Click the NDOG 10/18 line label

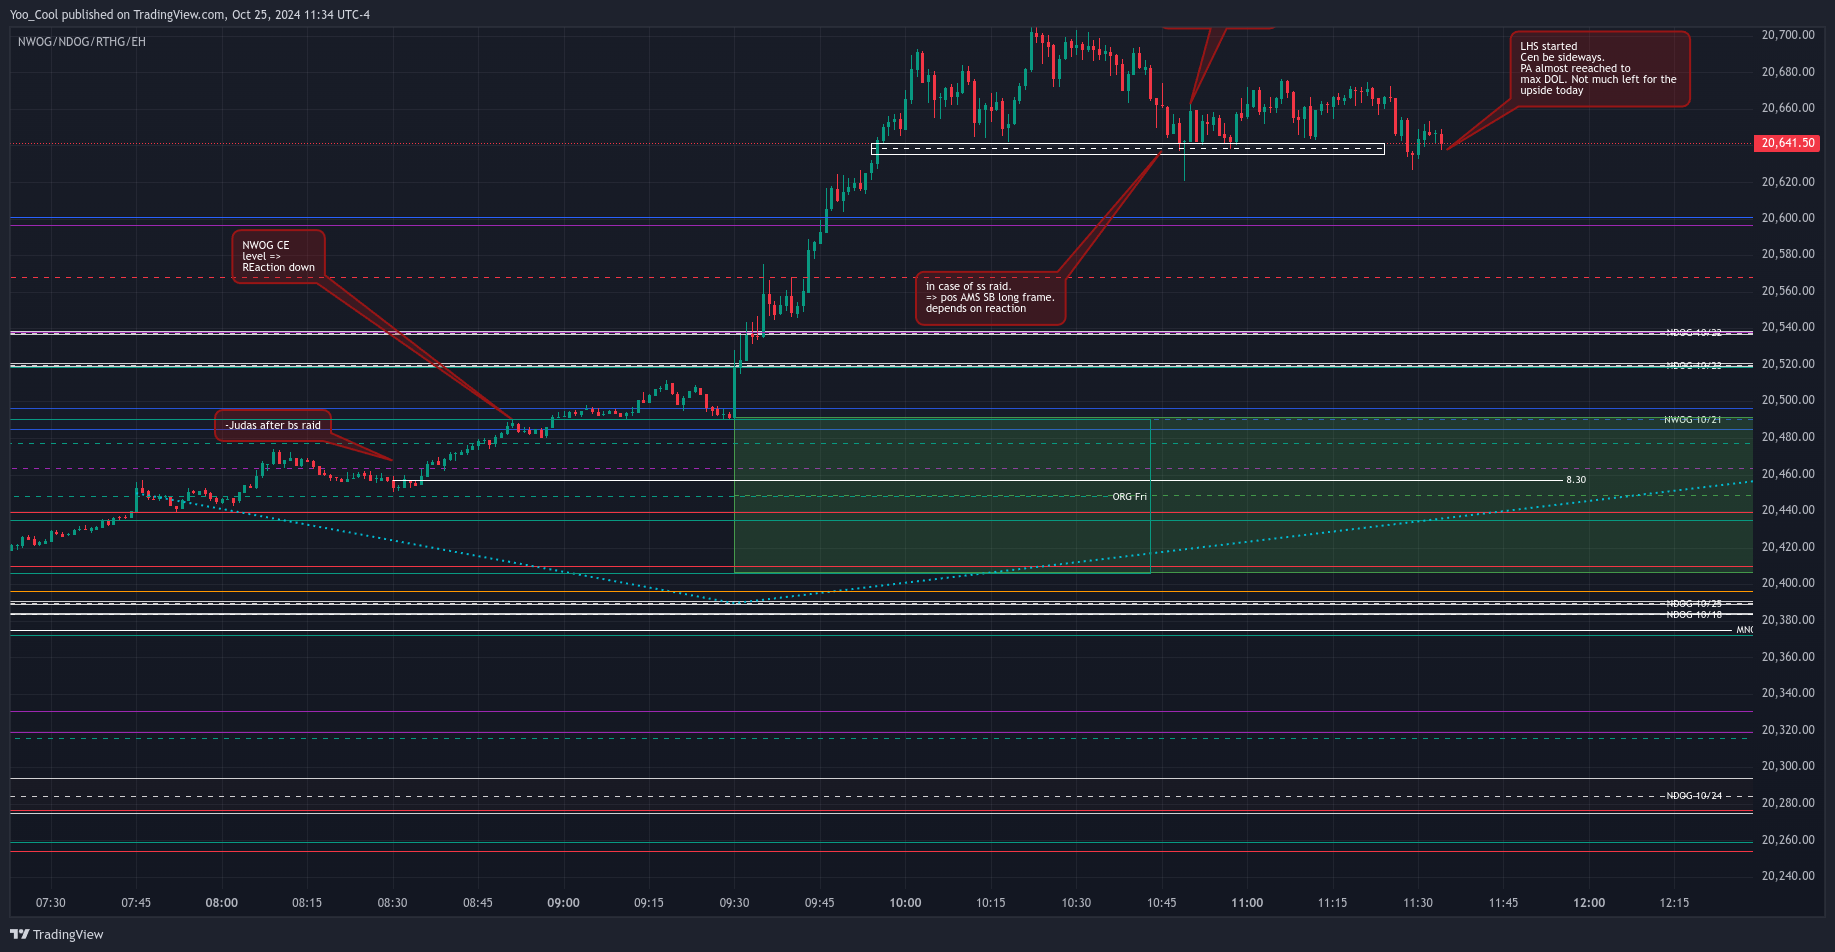(x=1694, y=615)
